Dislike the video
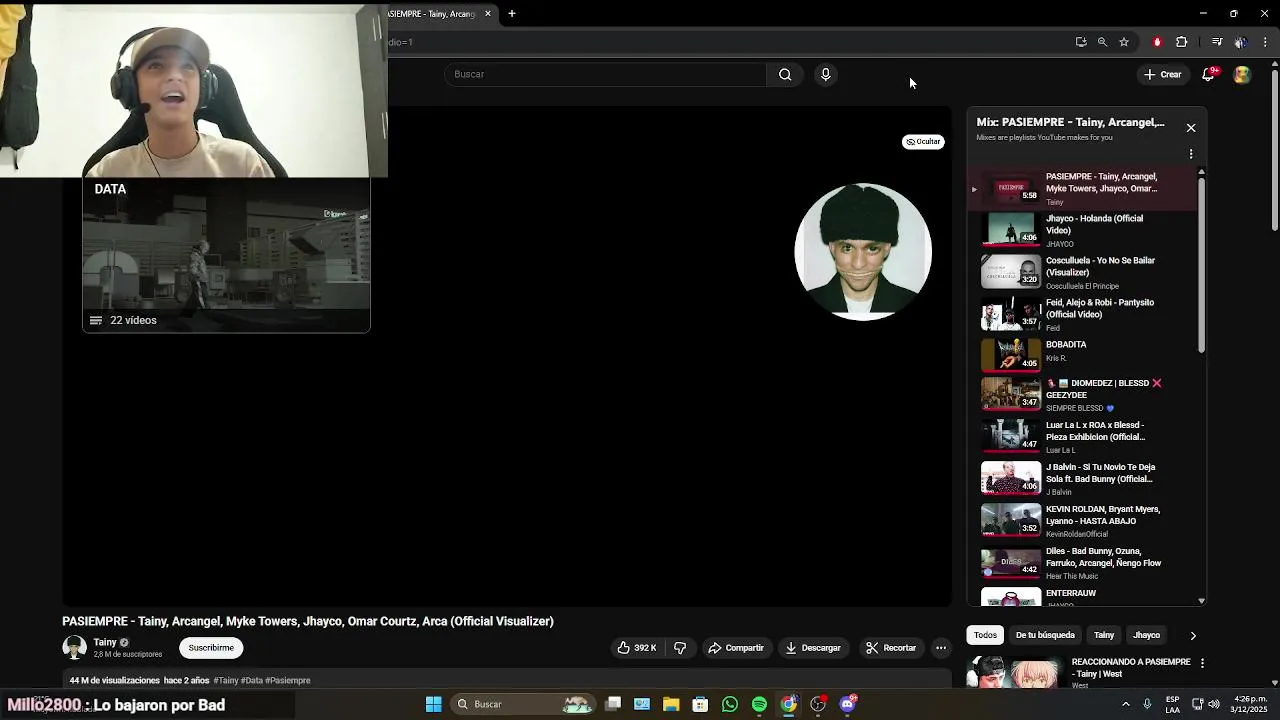 point(680,648)
